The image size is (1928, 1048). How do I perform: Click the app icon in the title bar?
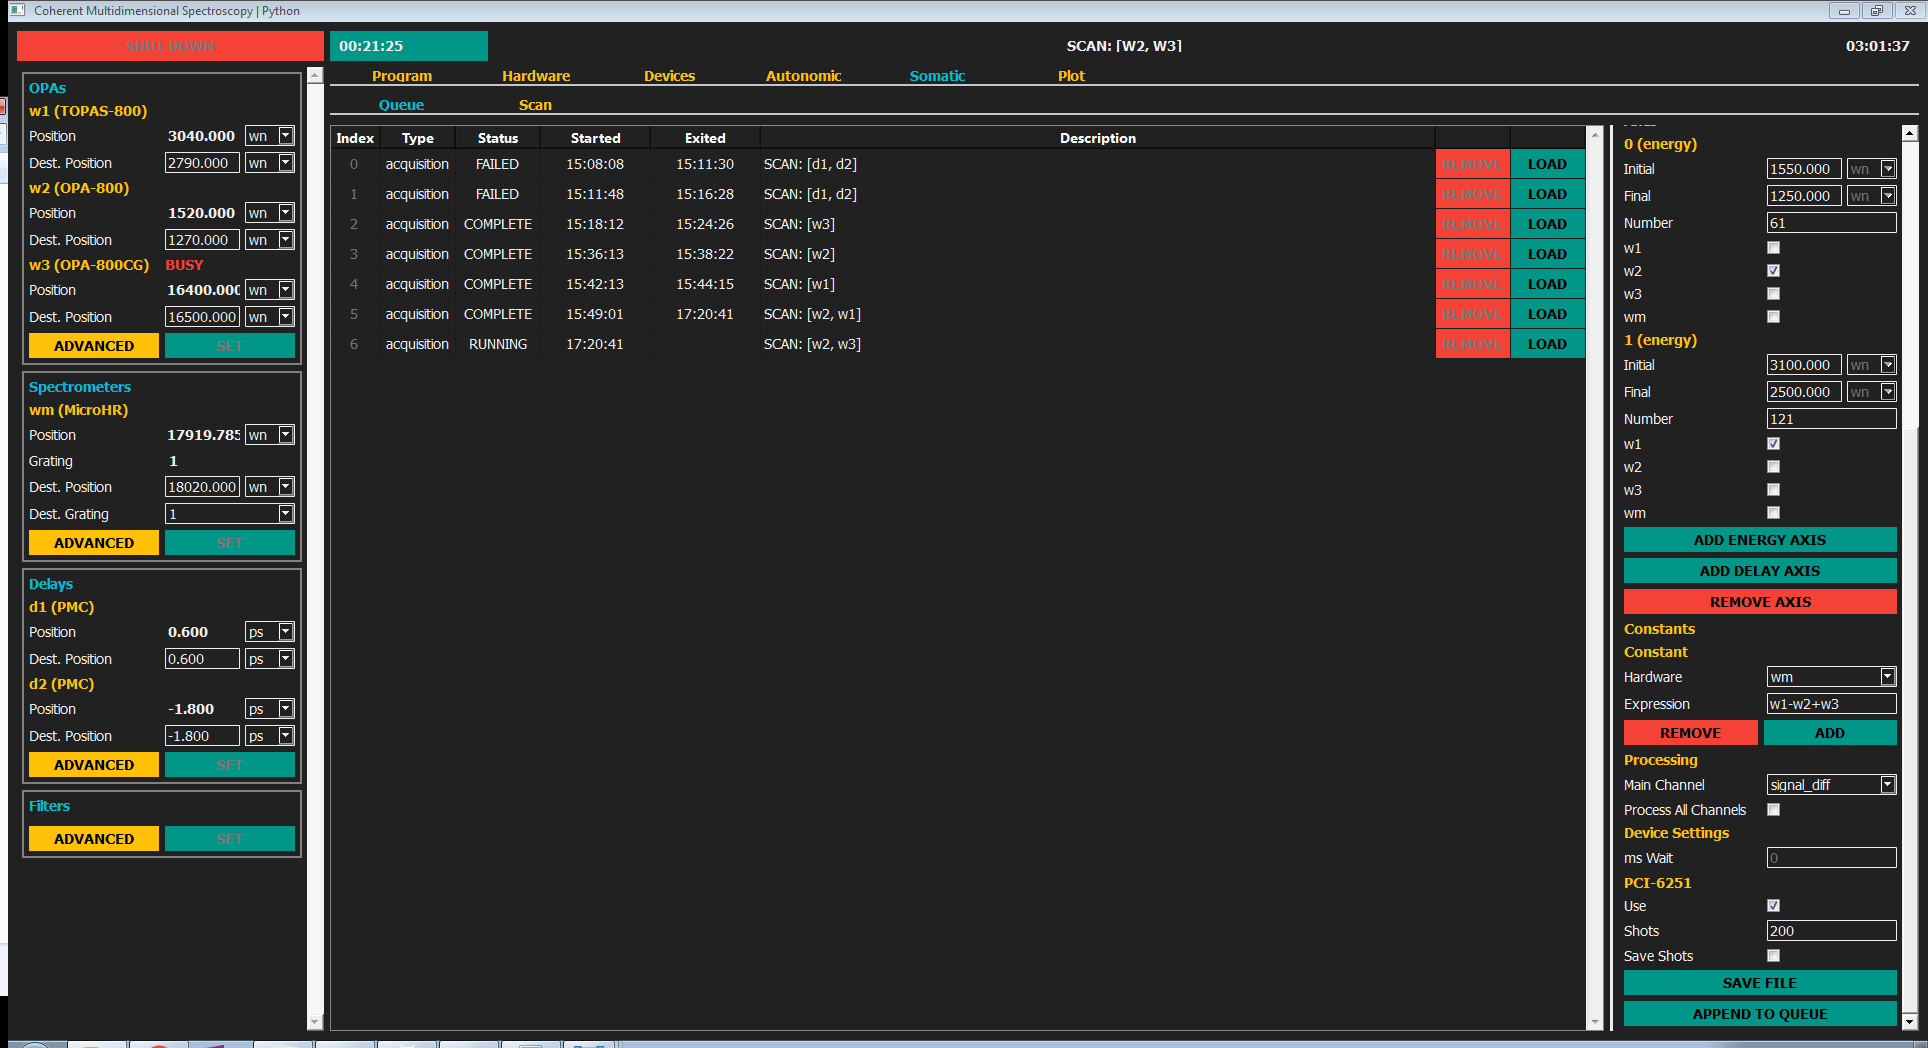[16, 10]
